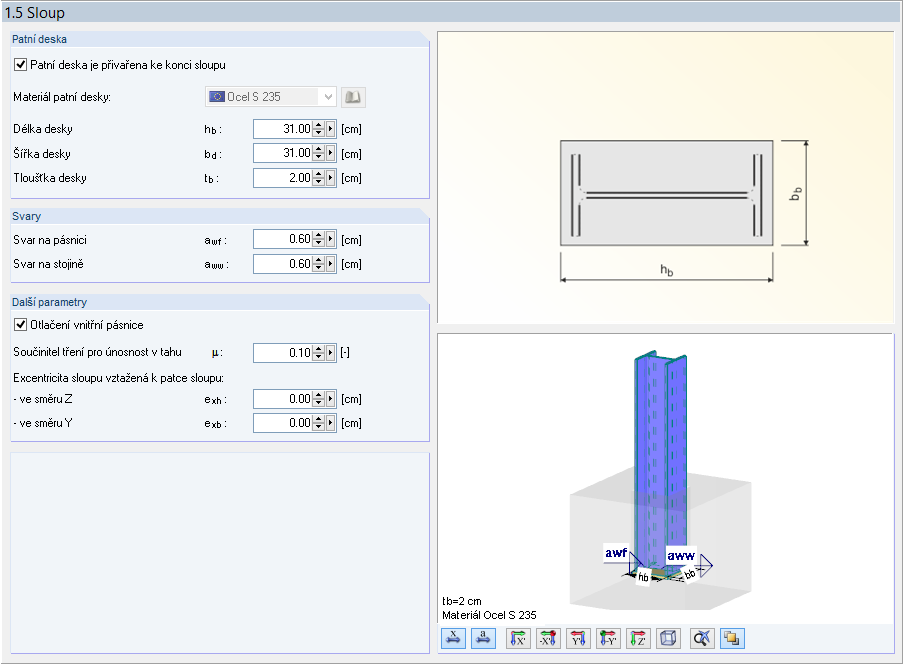Select the isometric view icon
This screenshot has width=904, height=665.
click(667, 638)
